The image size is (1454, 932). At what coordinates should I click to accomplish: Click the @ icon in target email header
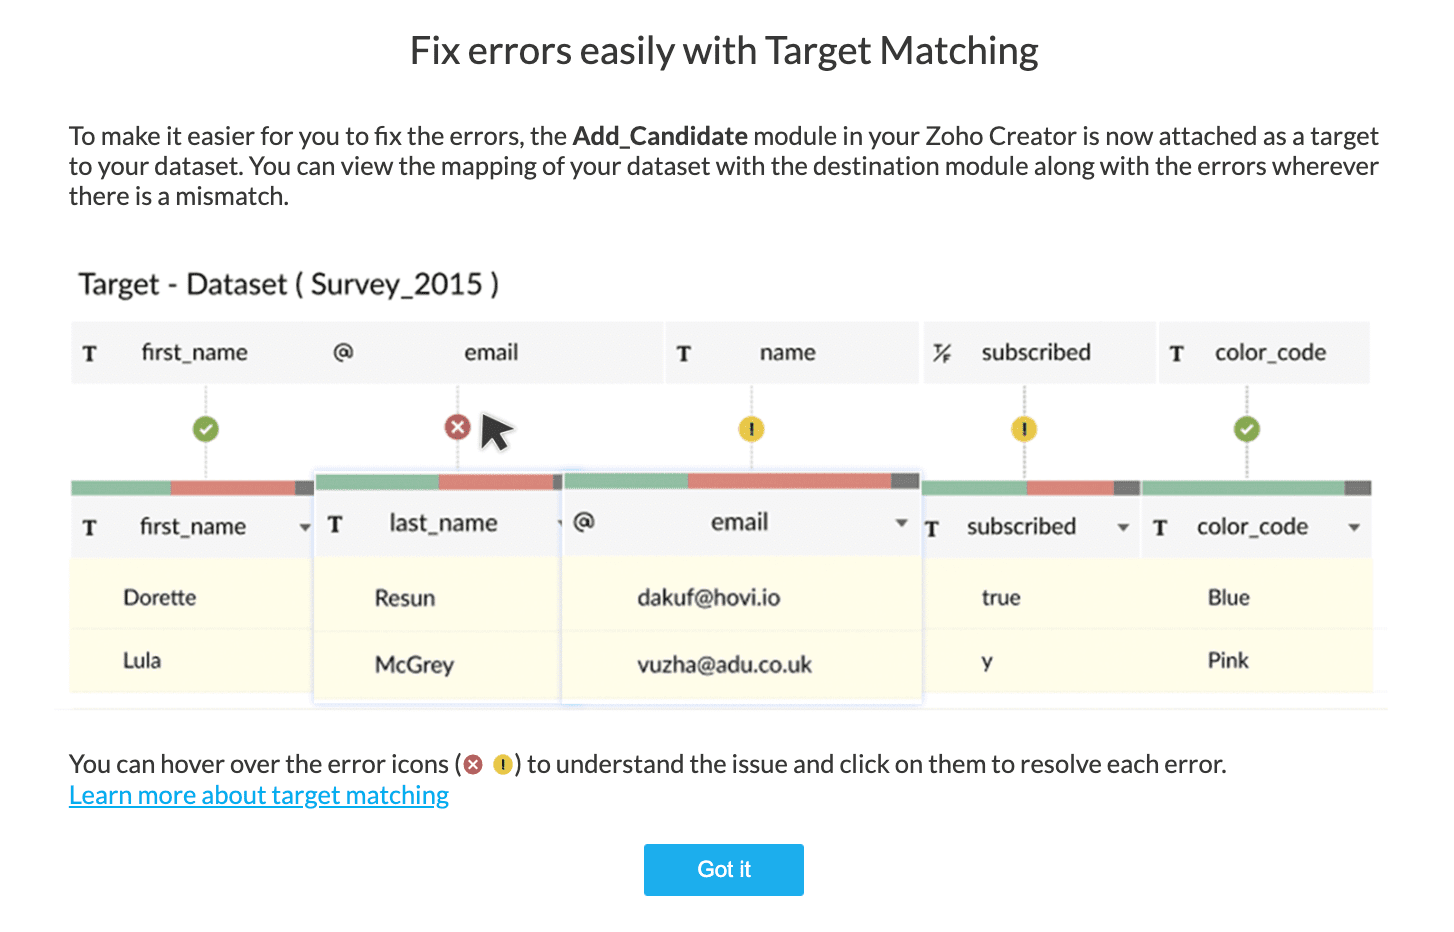pos(343,352)
